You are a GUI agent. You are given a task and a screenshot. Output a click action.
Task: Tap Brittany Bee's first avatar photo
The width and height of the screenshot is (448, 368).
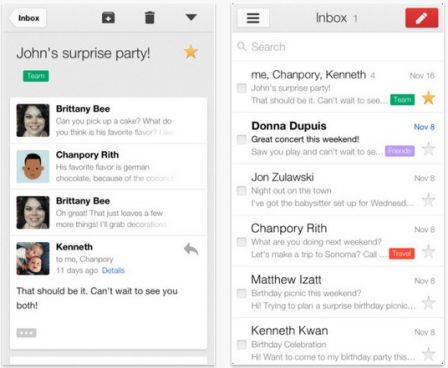point(33,120)
